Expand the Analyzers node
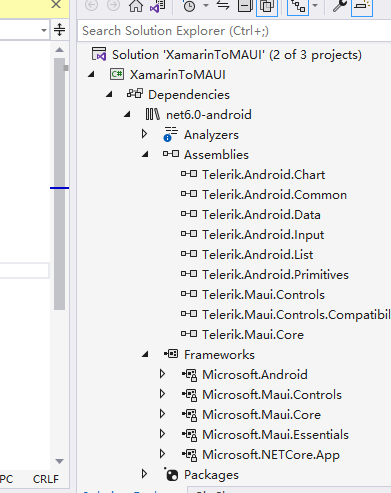This screenshot has height=493, width=391. pyautogui.click(x=144, y=134)
